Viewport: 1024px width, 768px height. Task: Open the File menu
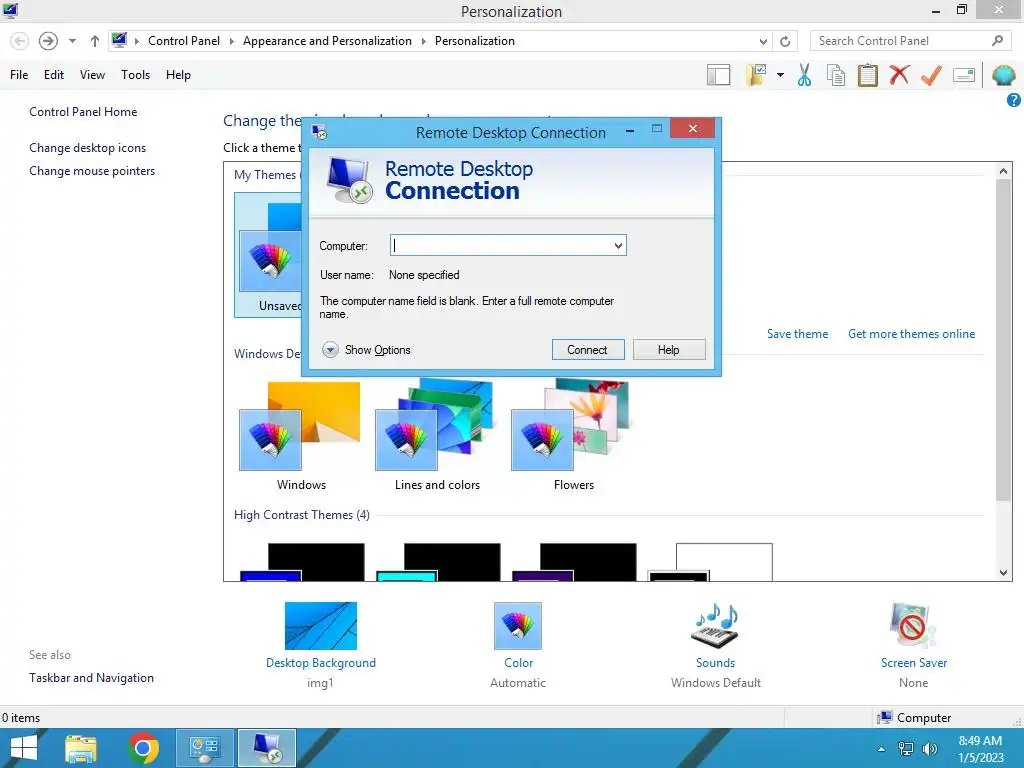(19, 74)
